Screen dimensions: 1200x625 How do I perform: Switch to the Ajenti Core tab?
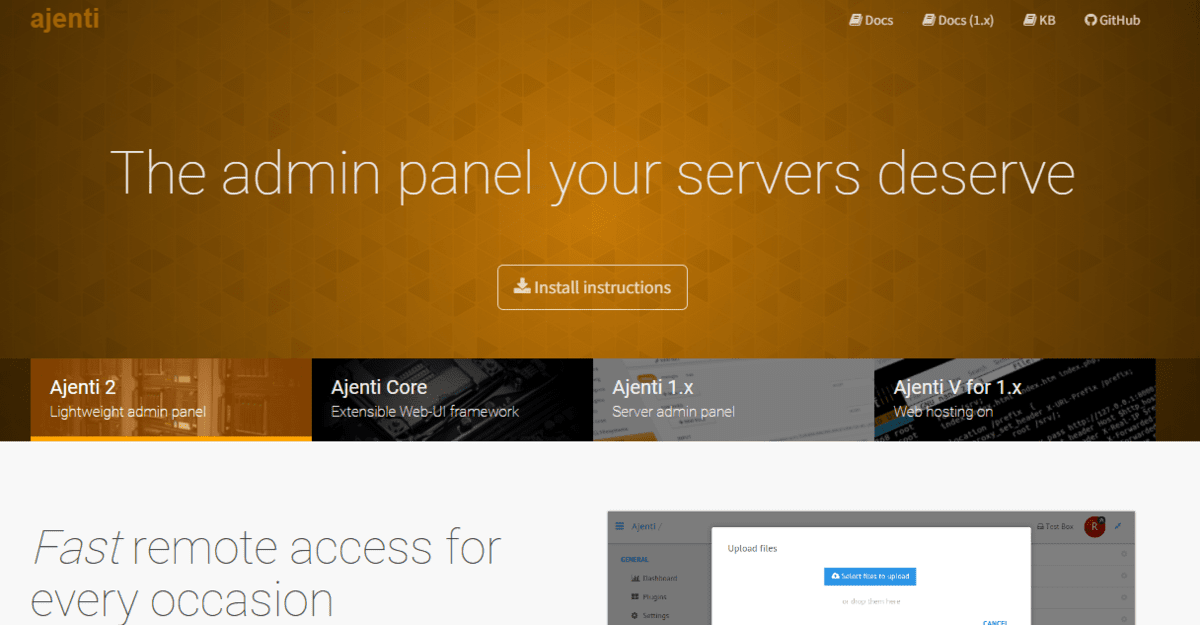click(x=452, y=399)
